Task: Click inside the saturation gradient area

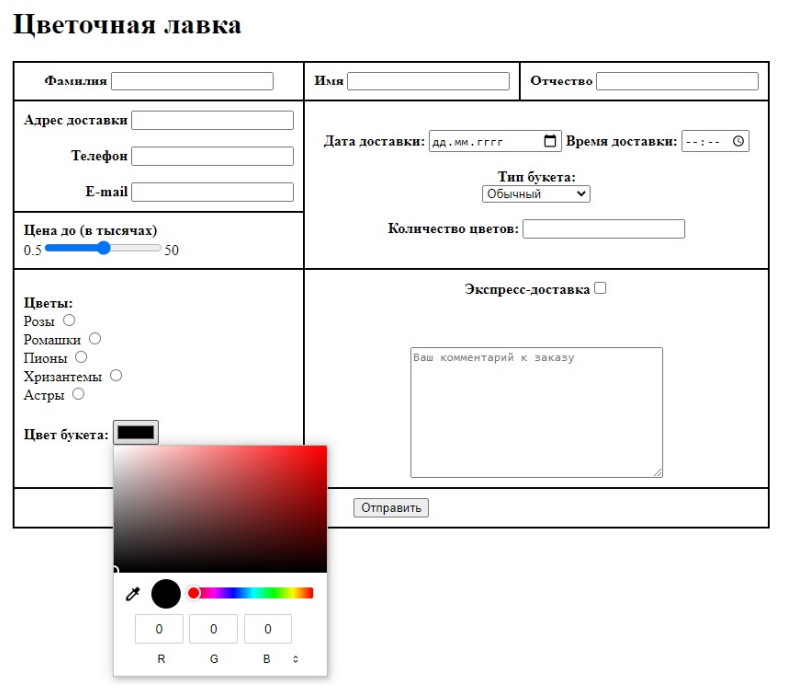Action: [x=220, y=509]
